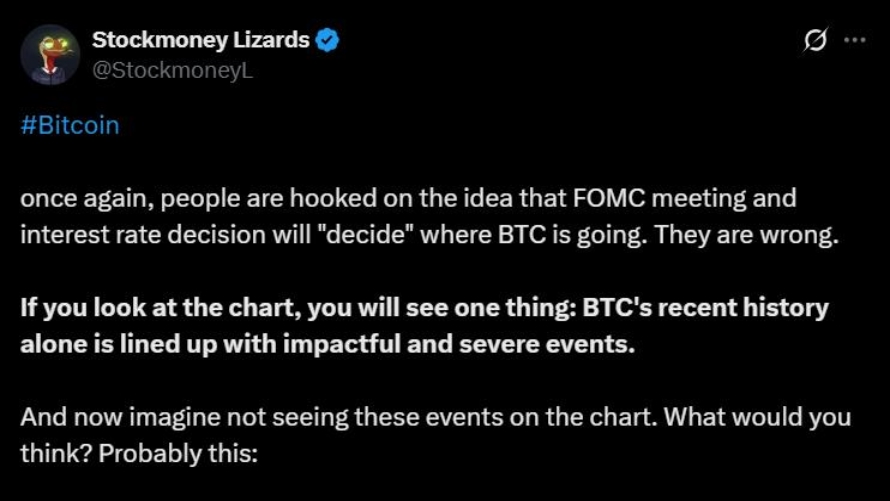
Task: Click the bold phrase "impactful and severe events."
Action: [x=459, y=344]
